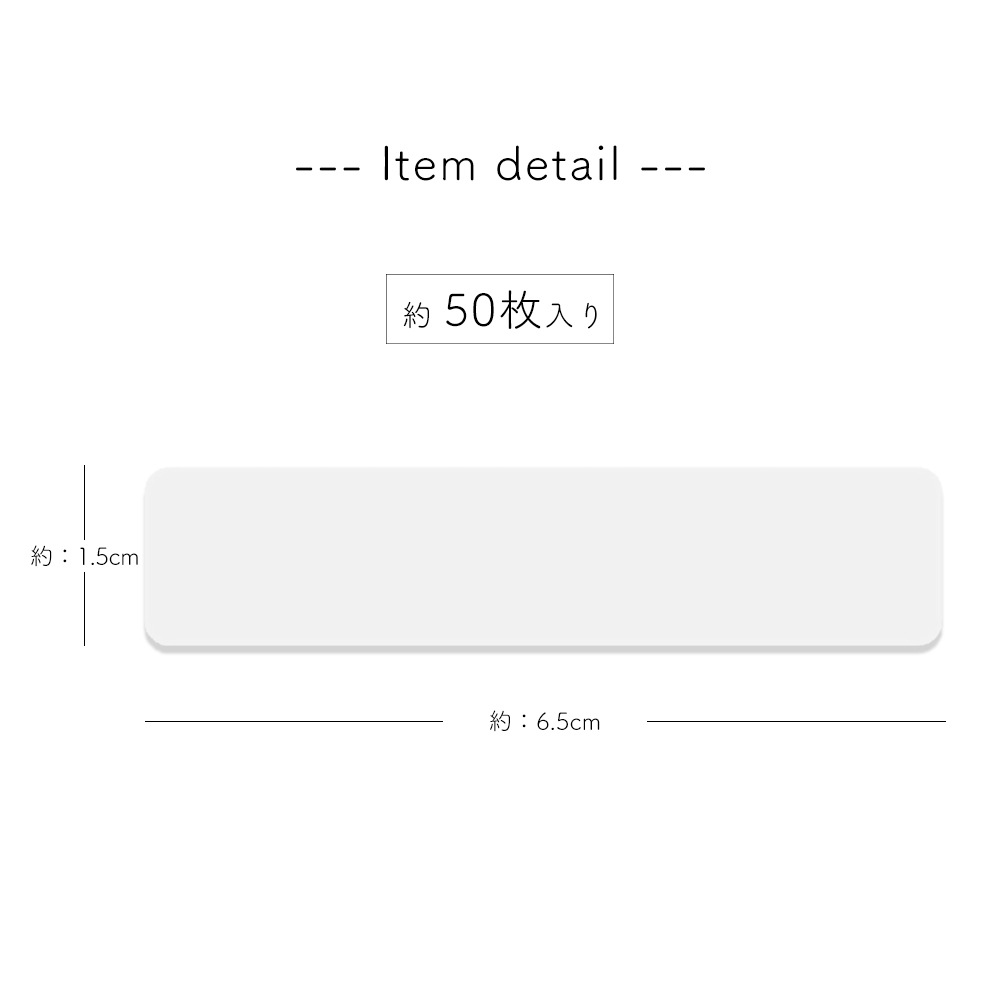Screen dimensions: 1000x1000
Task: Click the rounded rectangle's top-left corner
Action: click(153, 476)
